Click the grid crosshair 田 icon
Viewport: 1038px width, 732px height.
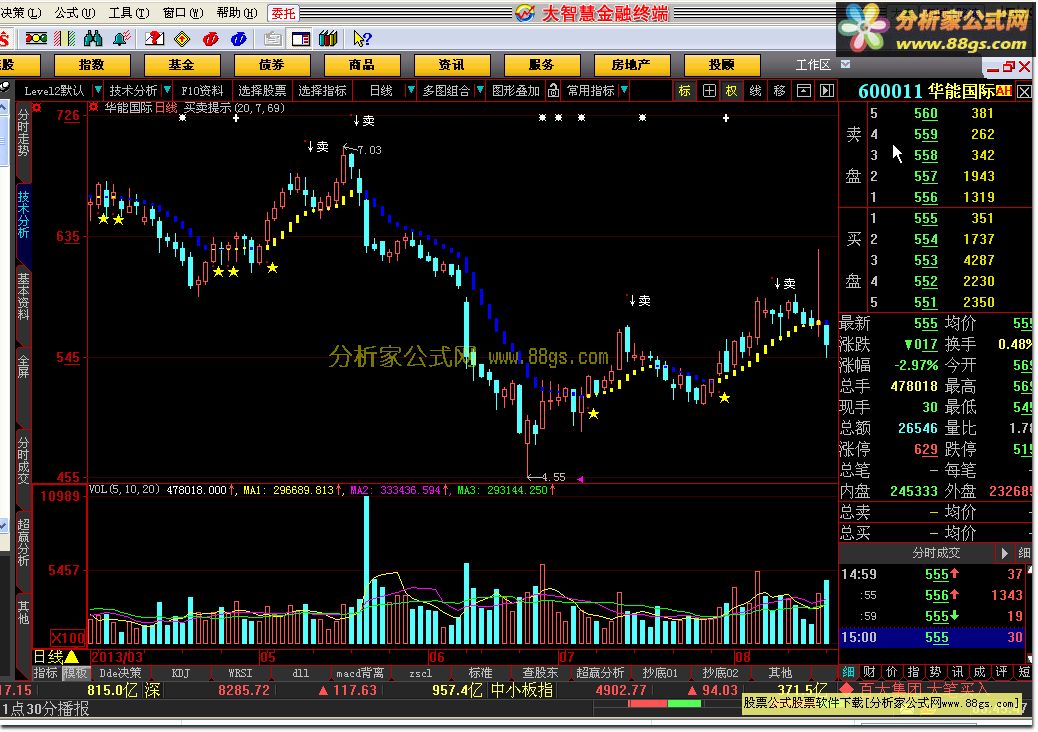(x=708, y=91)
